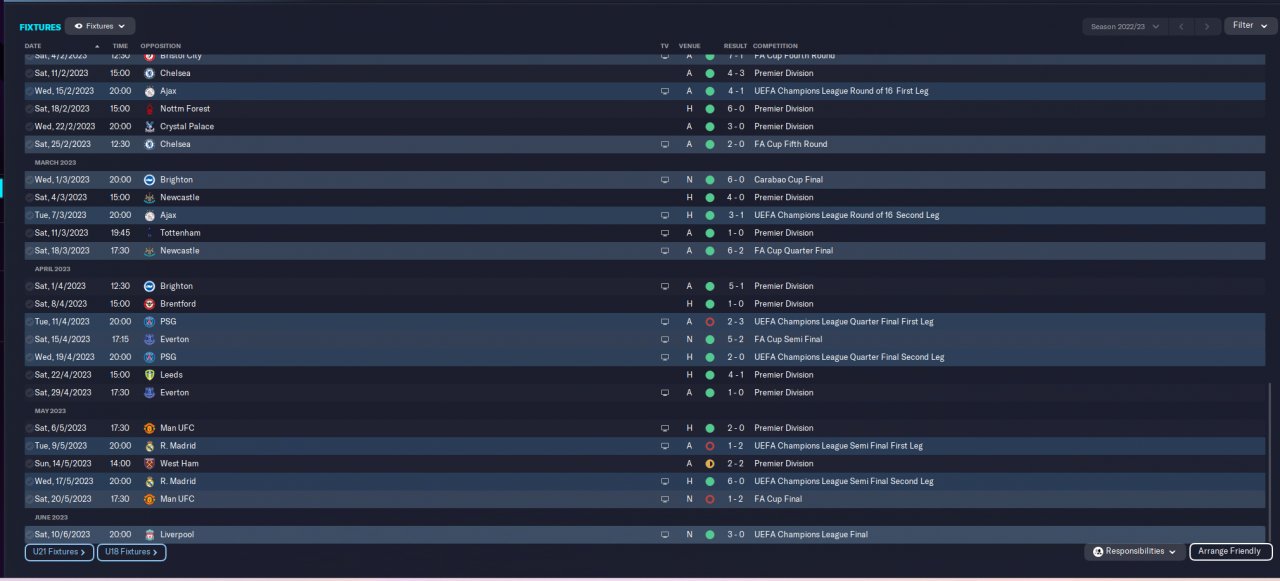Click Man UFC crest in the 6/5/2023 row
This screenshot has height=581, width=1280.
tap(149, 428)
